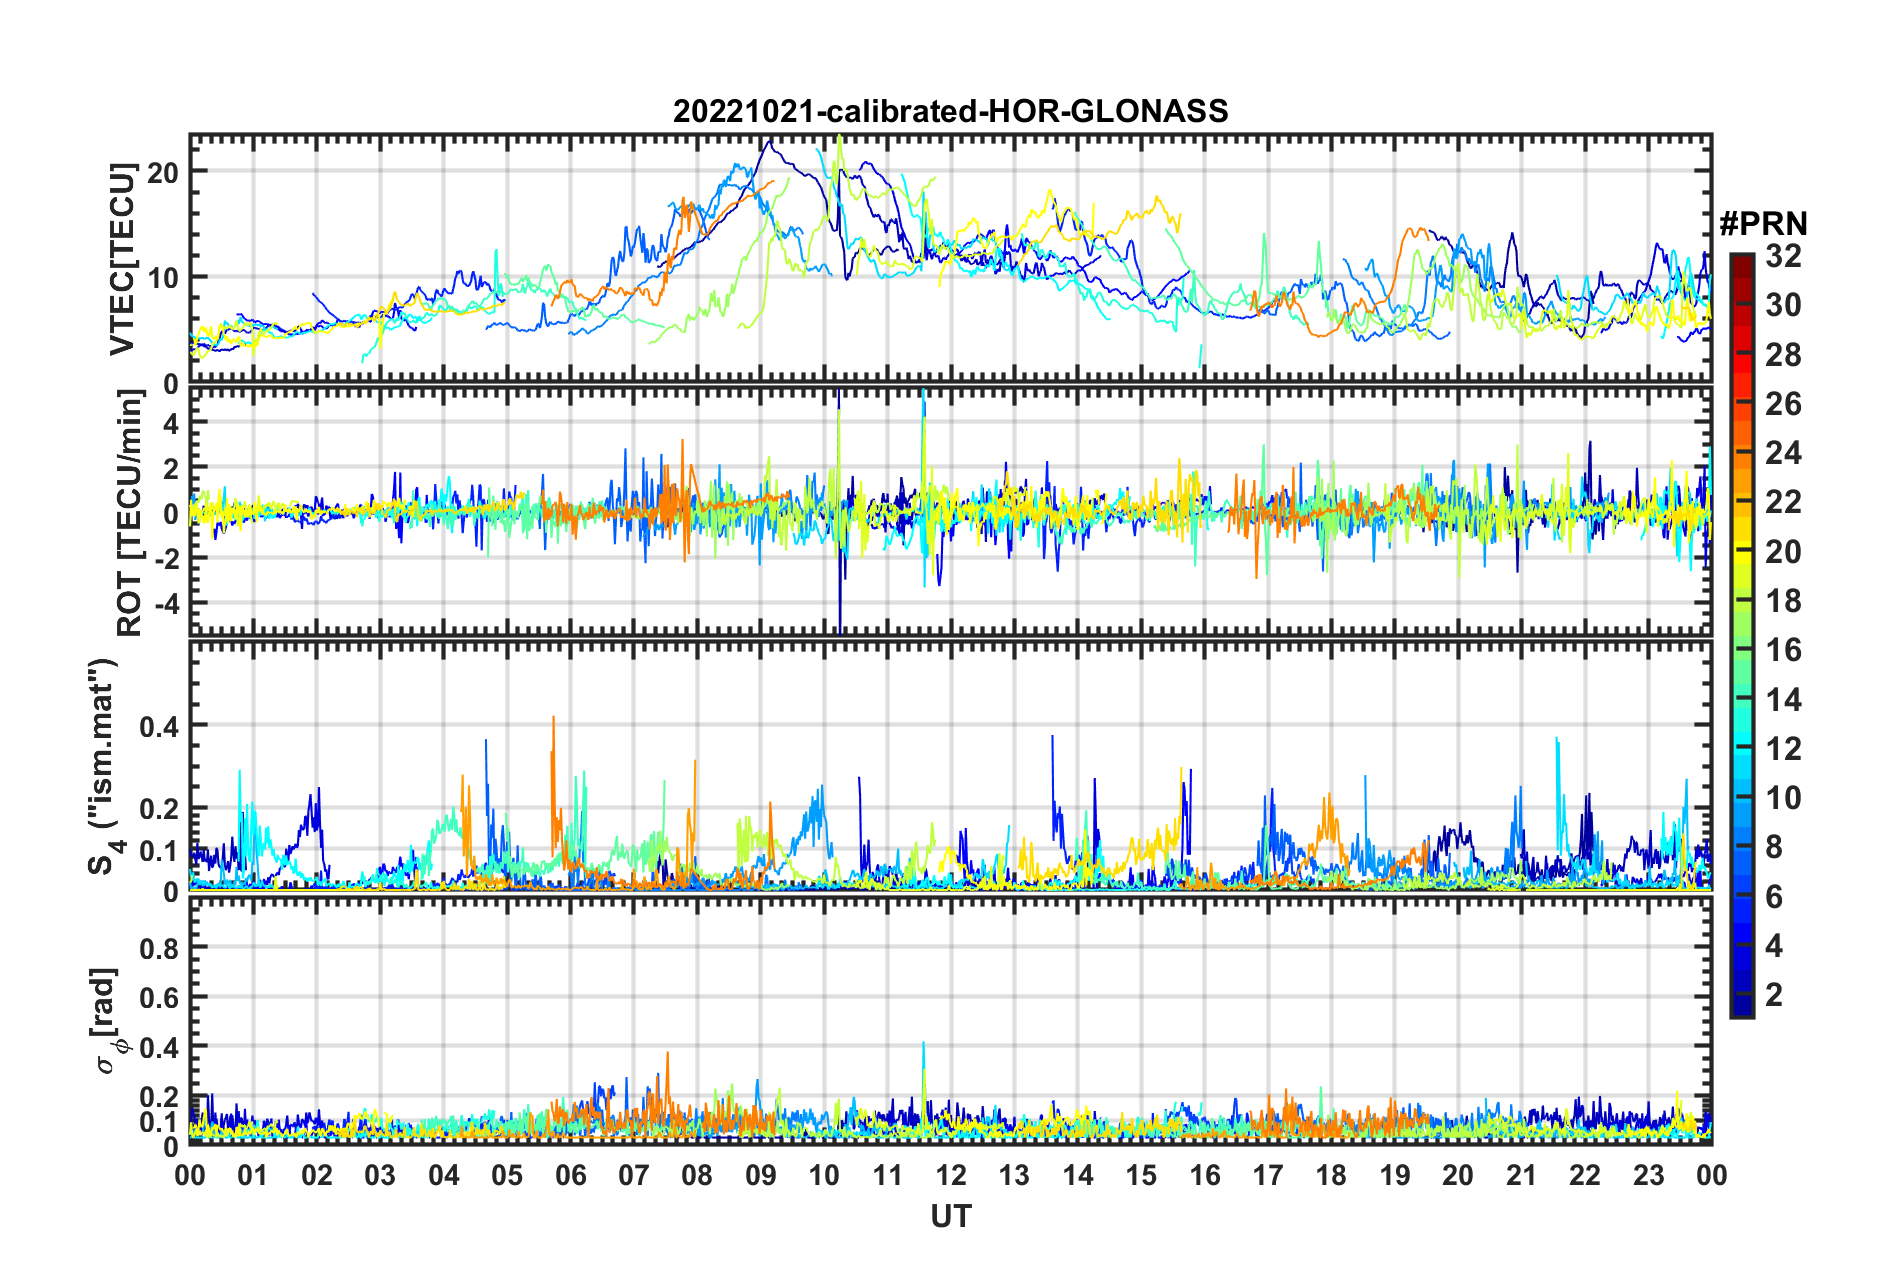Click the x-axis tick label 12
1902x1272 pixels.
coord(950,1175)
